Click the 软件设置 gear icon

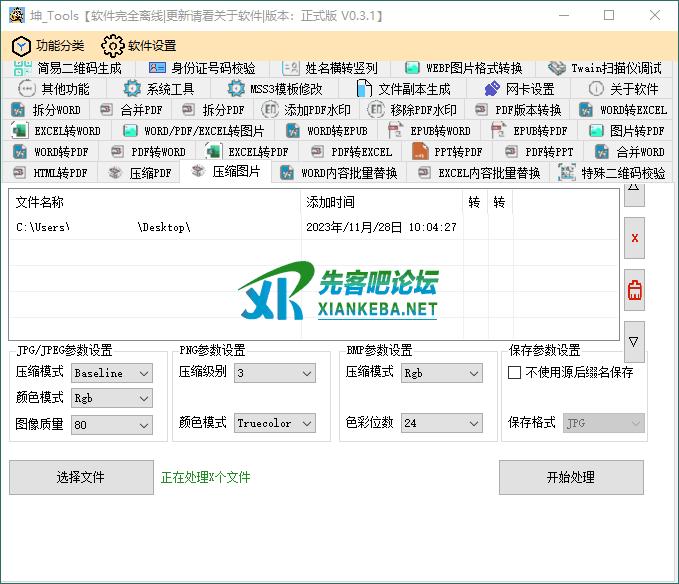[x=112, y=45]
